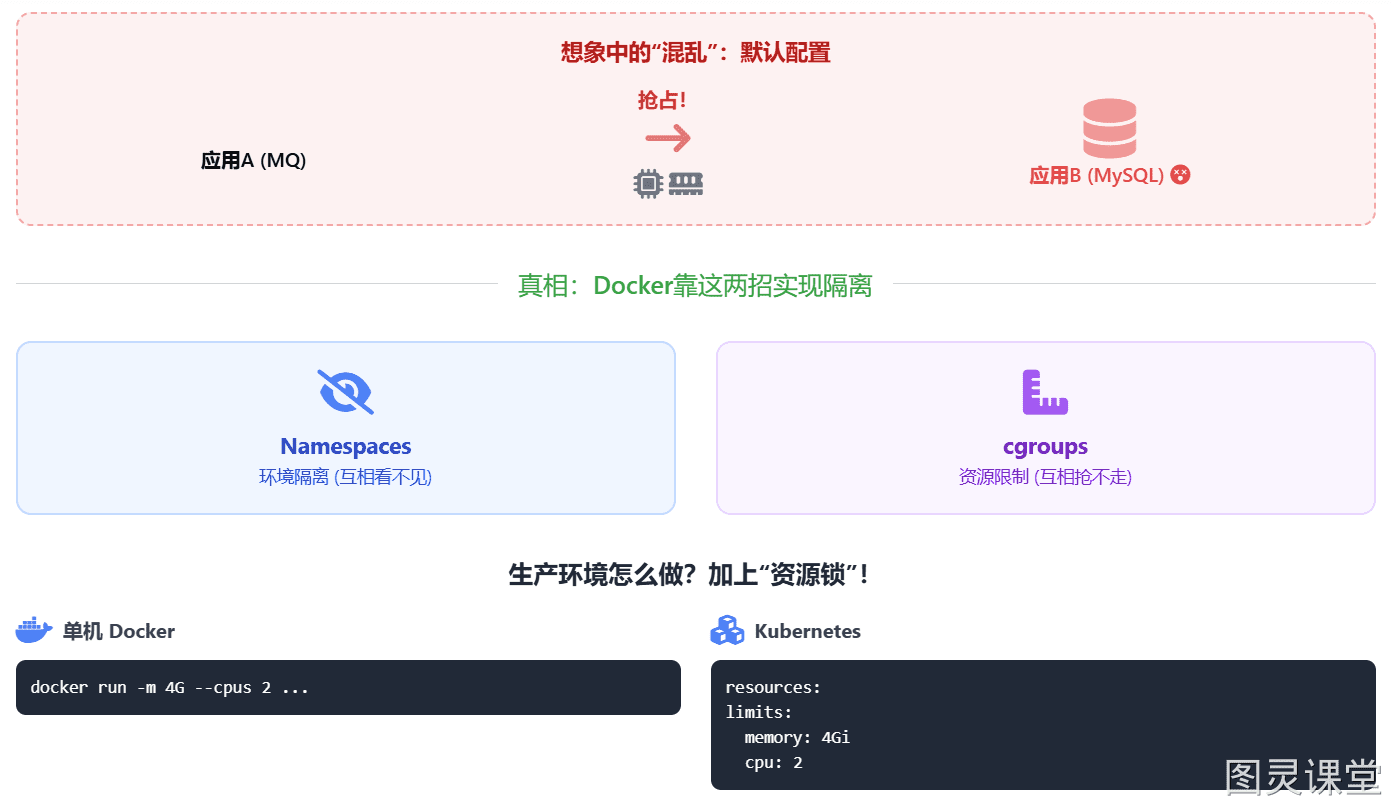Click the "cpu: 2" line
The height and width of the screenshot is (805, 1391).
pyautogui.click(x=773, y=762)
